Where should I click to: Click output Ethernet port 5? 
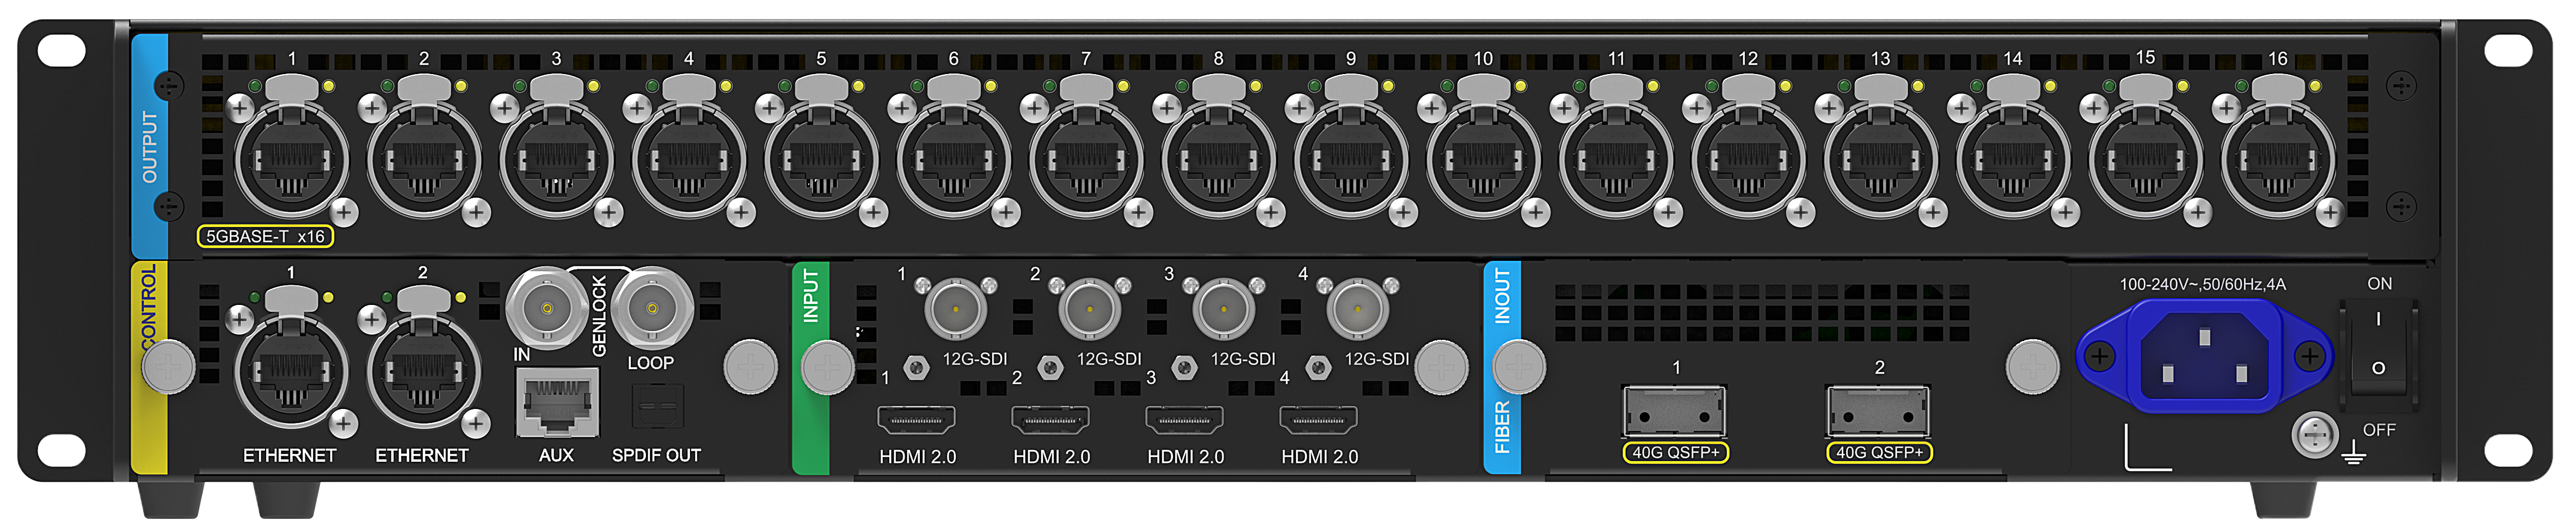(x=821, y=160)
